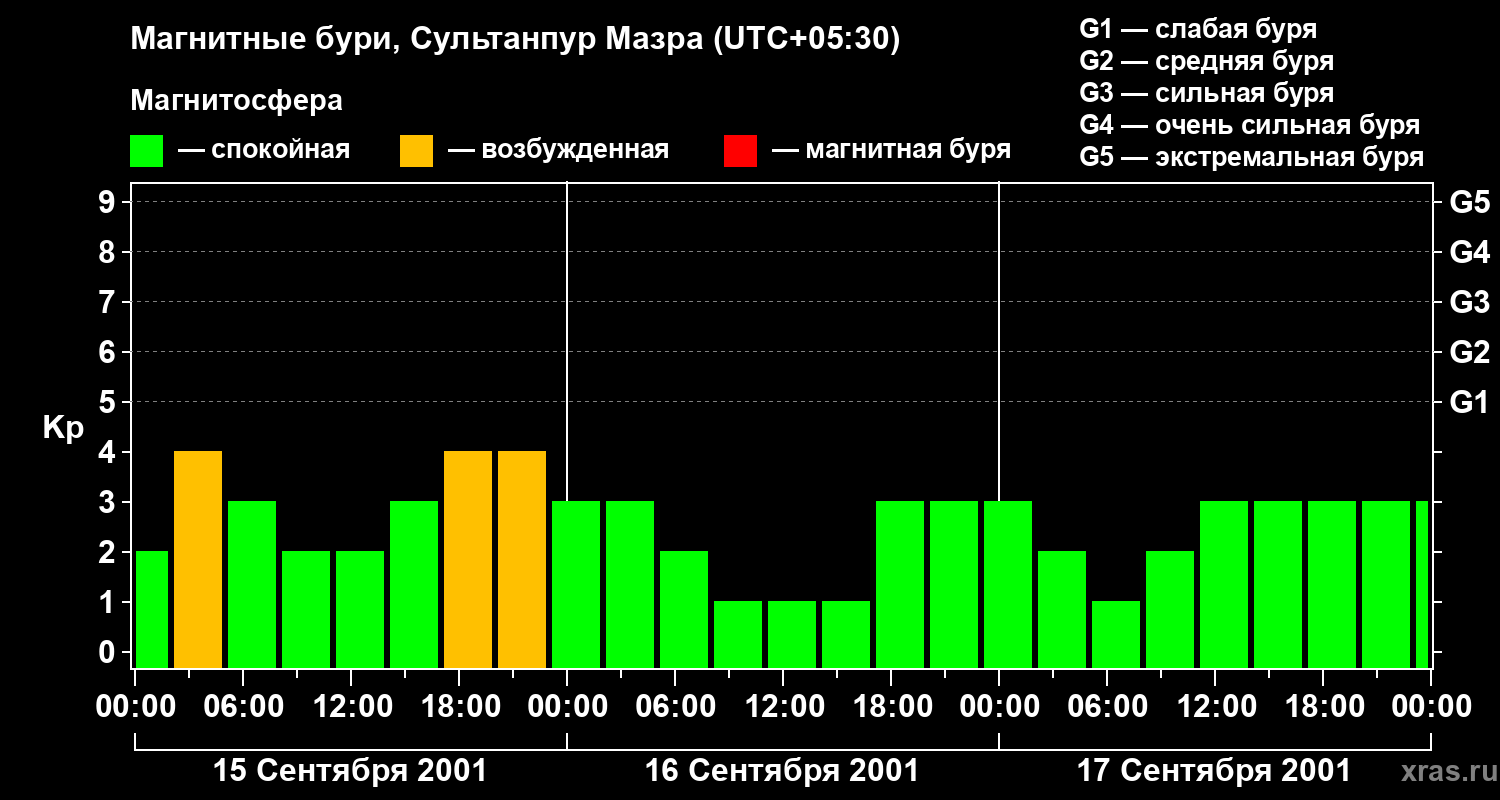Click '06:00' tick above 17 Сентября
The height and width of the screenshot is (800, 1500).
[1107, 707]
